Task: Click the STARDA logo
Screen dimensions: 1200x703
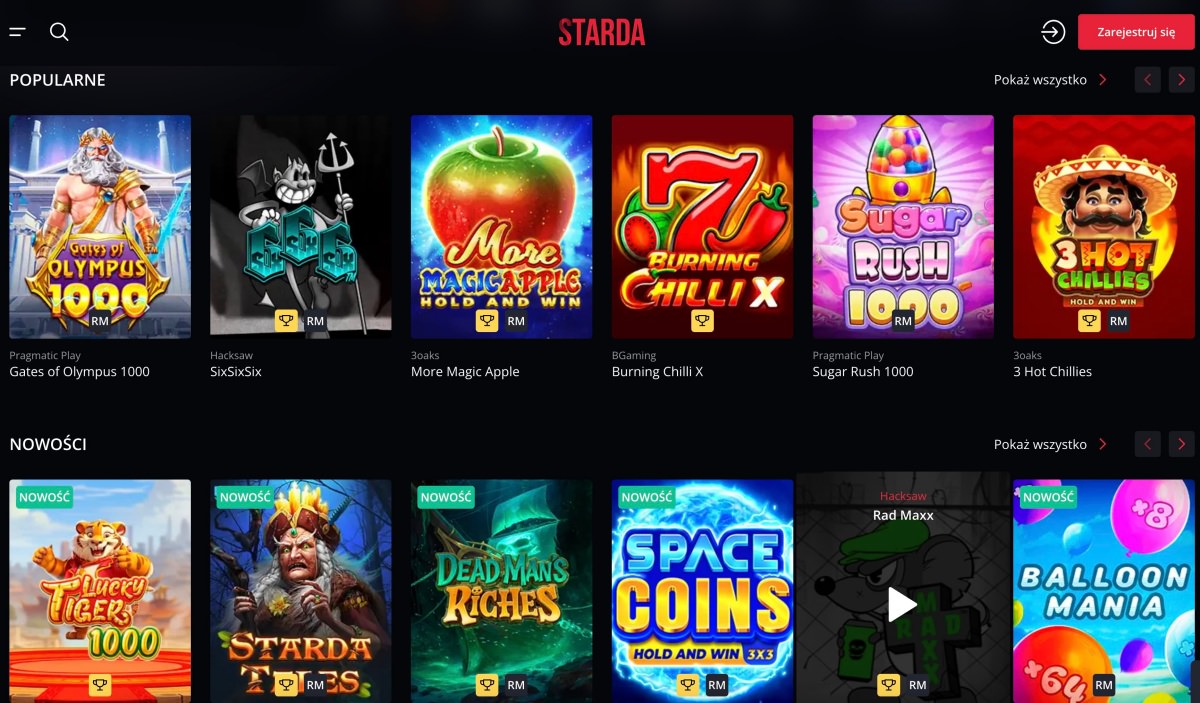Action: coord(602,32)
